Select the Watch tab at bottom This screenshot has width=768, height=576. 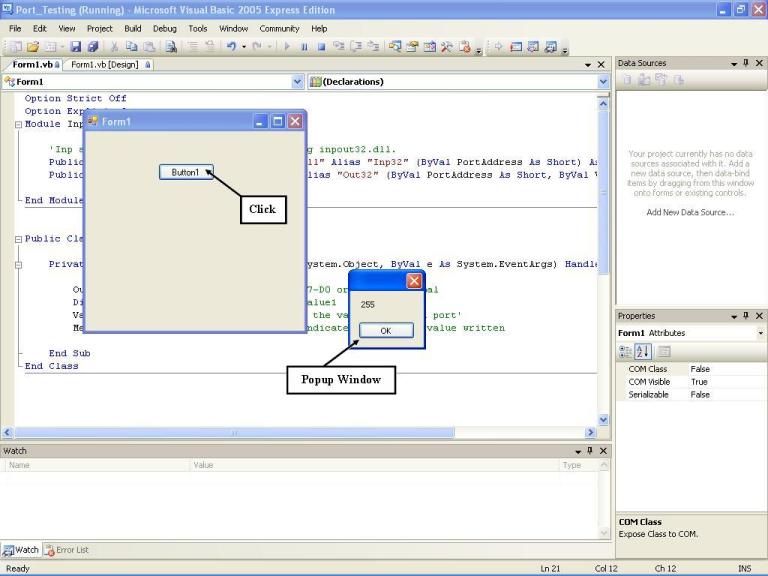click(21, 550)
